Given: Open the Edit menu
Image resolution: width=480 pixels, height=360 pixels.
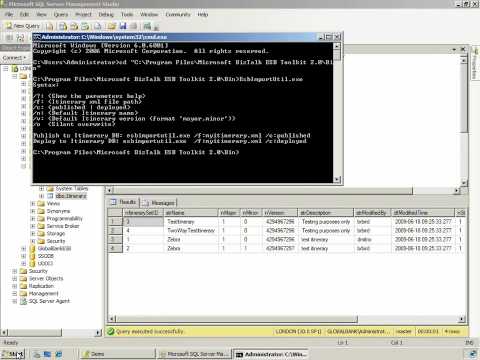Looking at the screenshot, I should [x=24, y=14].
